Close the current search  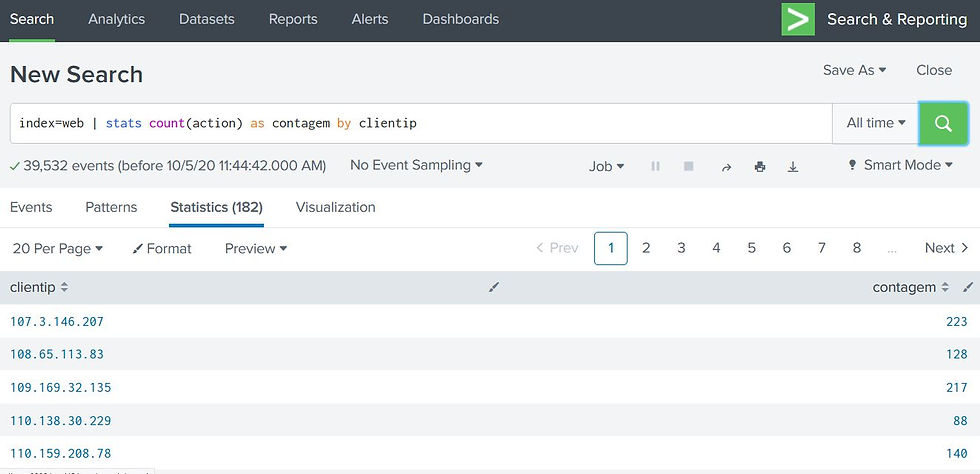click(x=934, y=70)
